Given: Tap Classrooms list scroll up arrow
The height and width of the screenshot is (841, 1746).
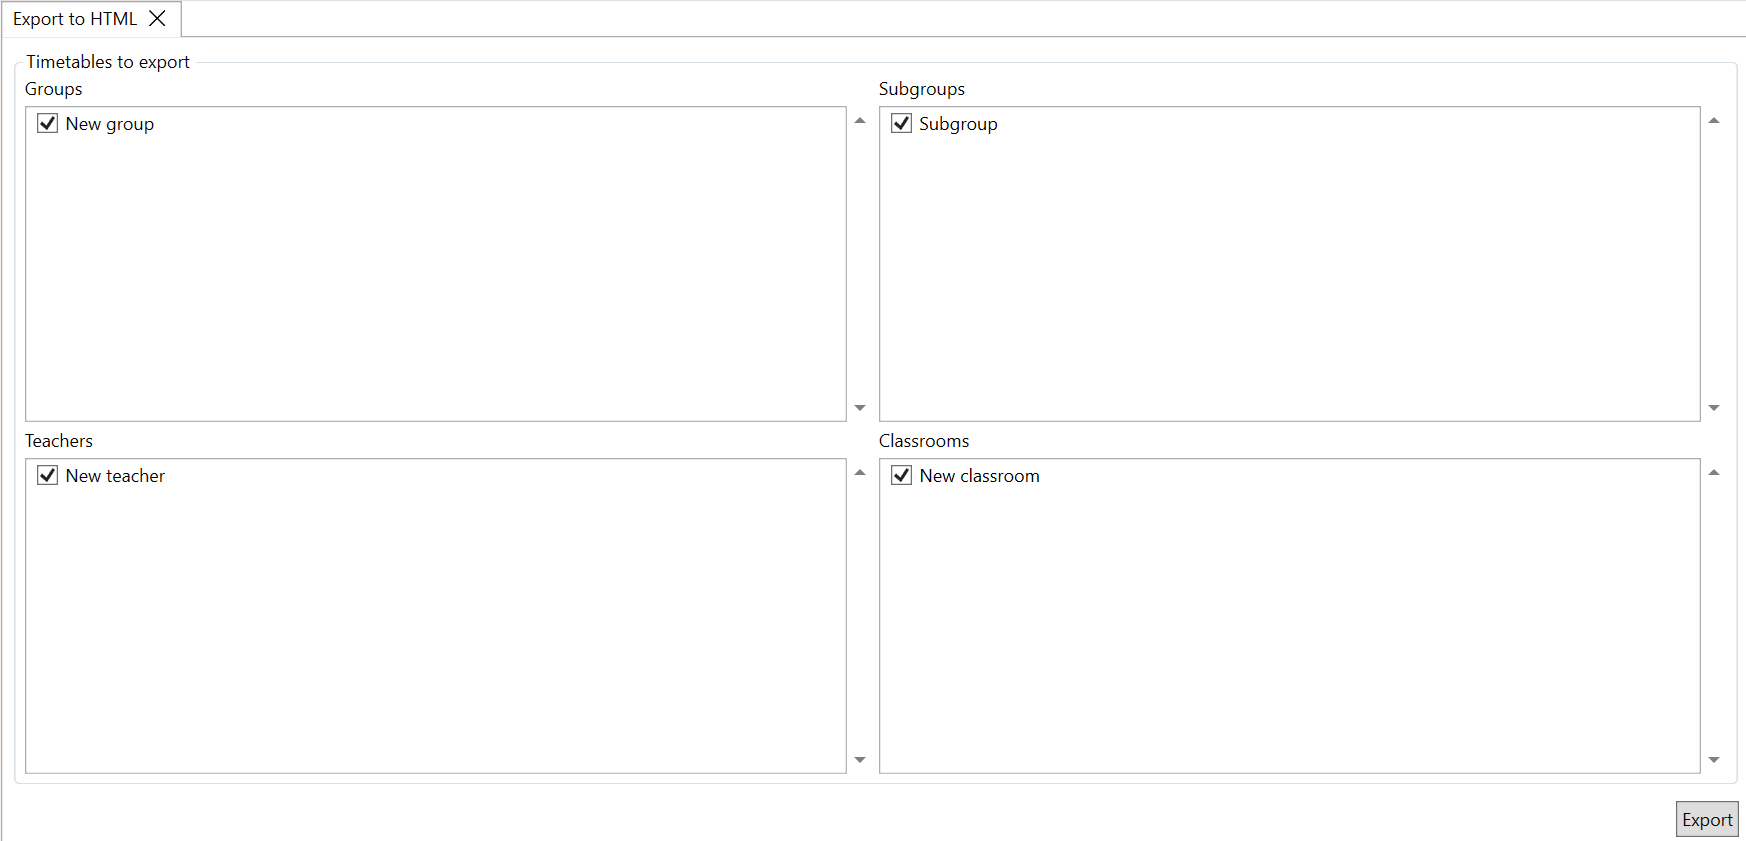Looking at the screenshot, I should click(x=1713, y=473).
